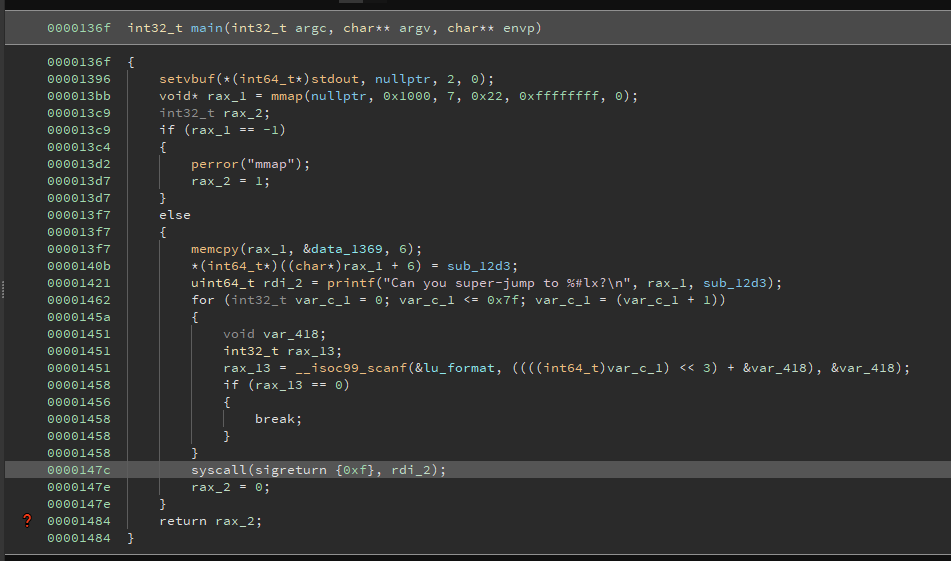Screen dimensions: 951x561
Task: Click the left pane splitter handle
Action: (x=3, y=290)
